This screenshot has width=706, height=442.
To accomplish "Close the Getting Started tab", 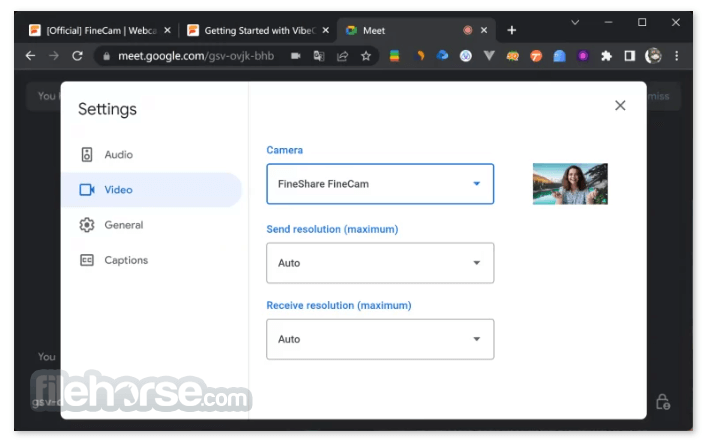I will (x=326, y=30).
